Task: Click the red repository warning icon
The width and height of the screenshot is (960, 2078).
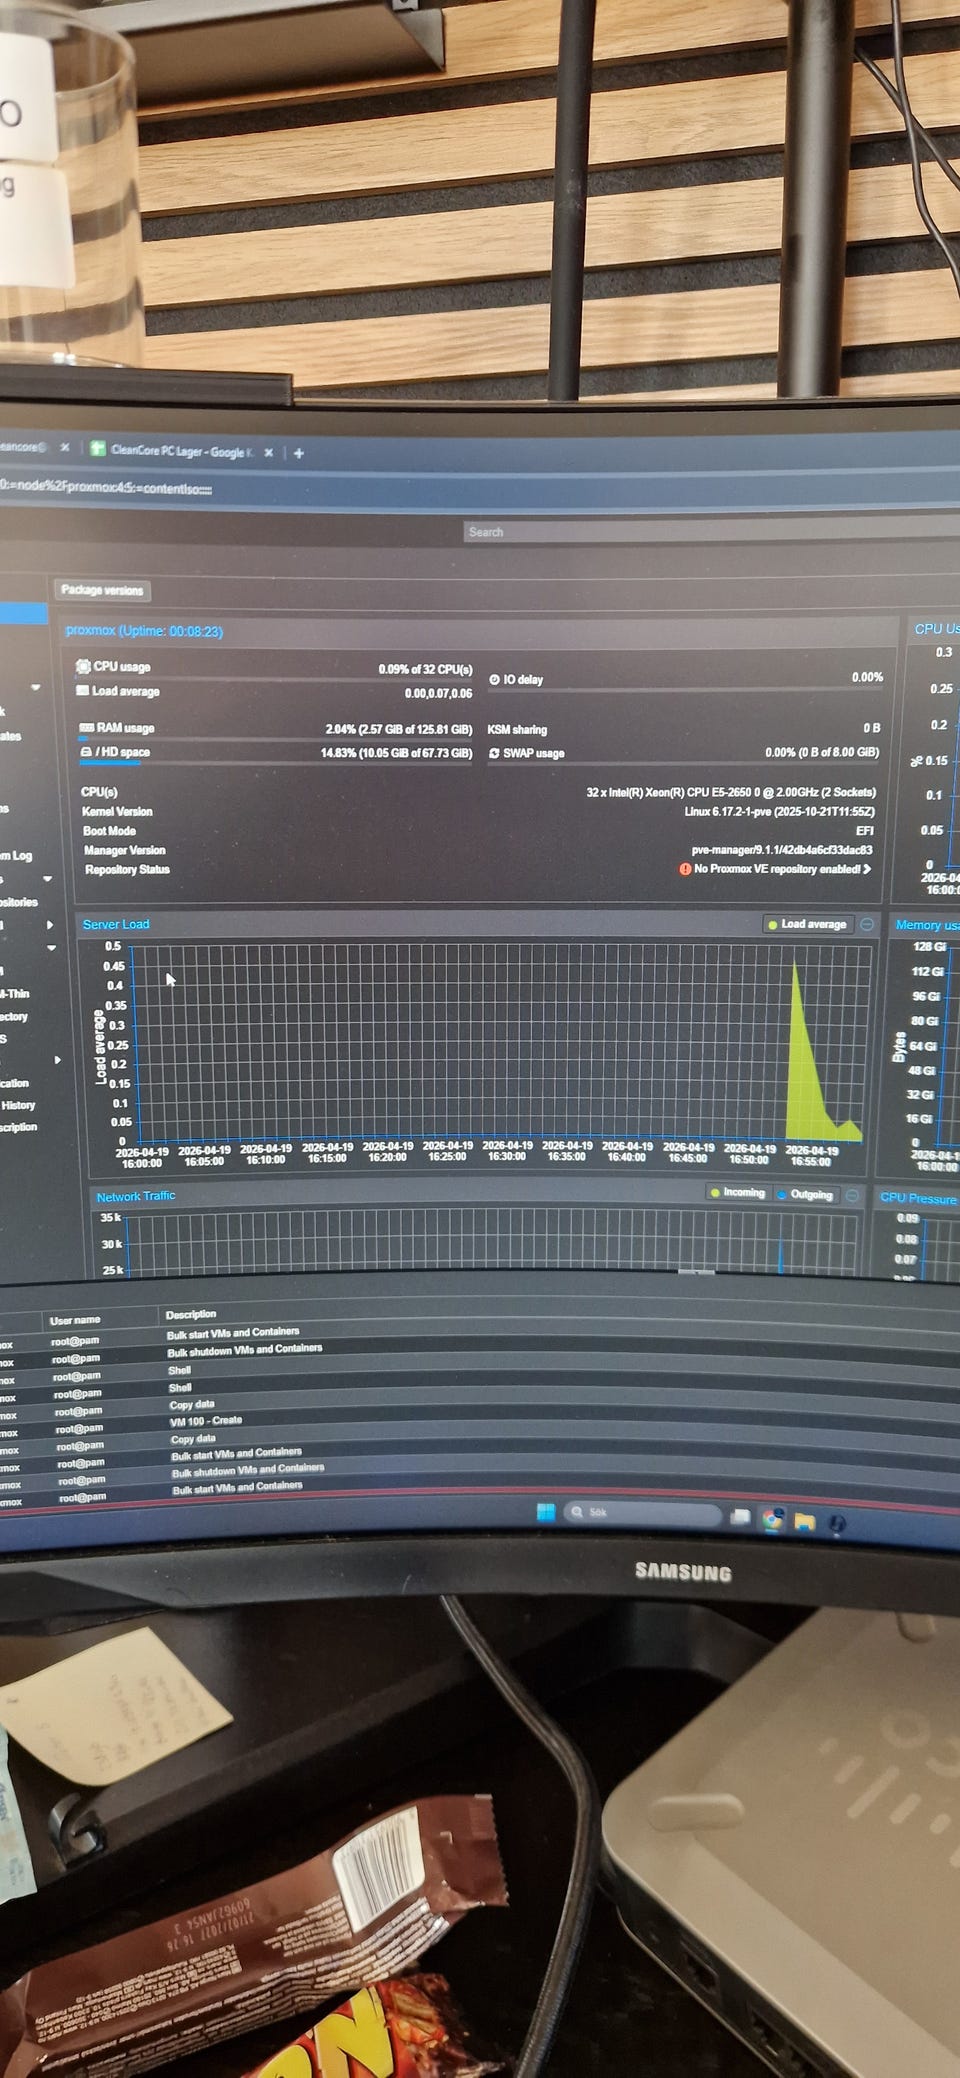Action: [x=685, y=869]
